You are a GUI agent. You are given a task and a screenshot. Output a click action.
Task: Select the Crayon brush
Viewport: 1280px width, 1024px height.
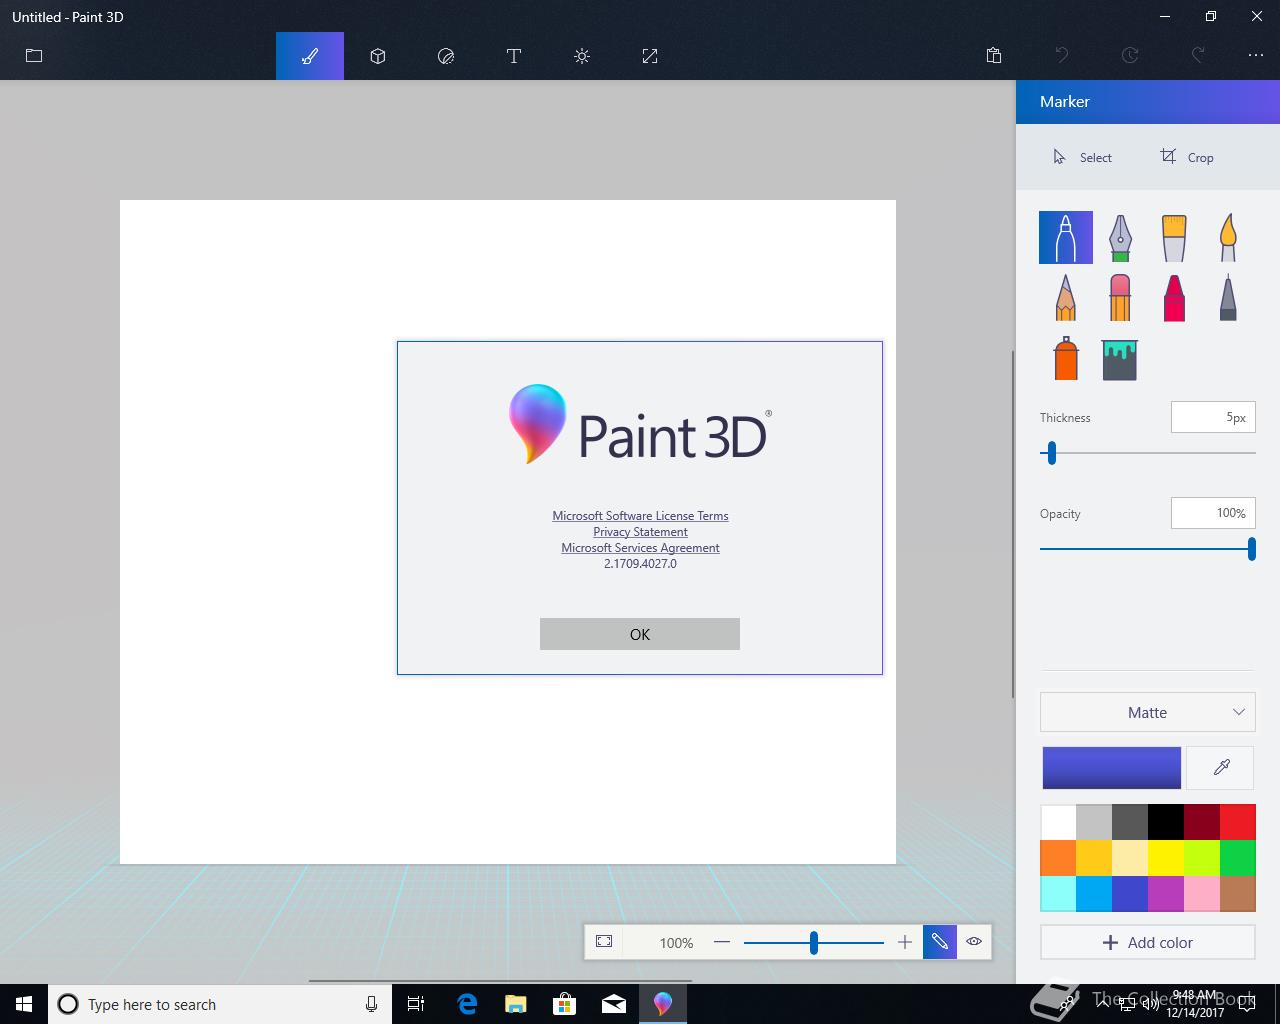tap(1174, 297)
